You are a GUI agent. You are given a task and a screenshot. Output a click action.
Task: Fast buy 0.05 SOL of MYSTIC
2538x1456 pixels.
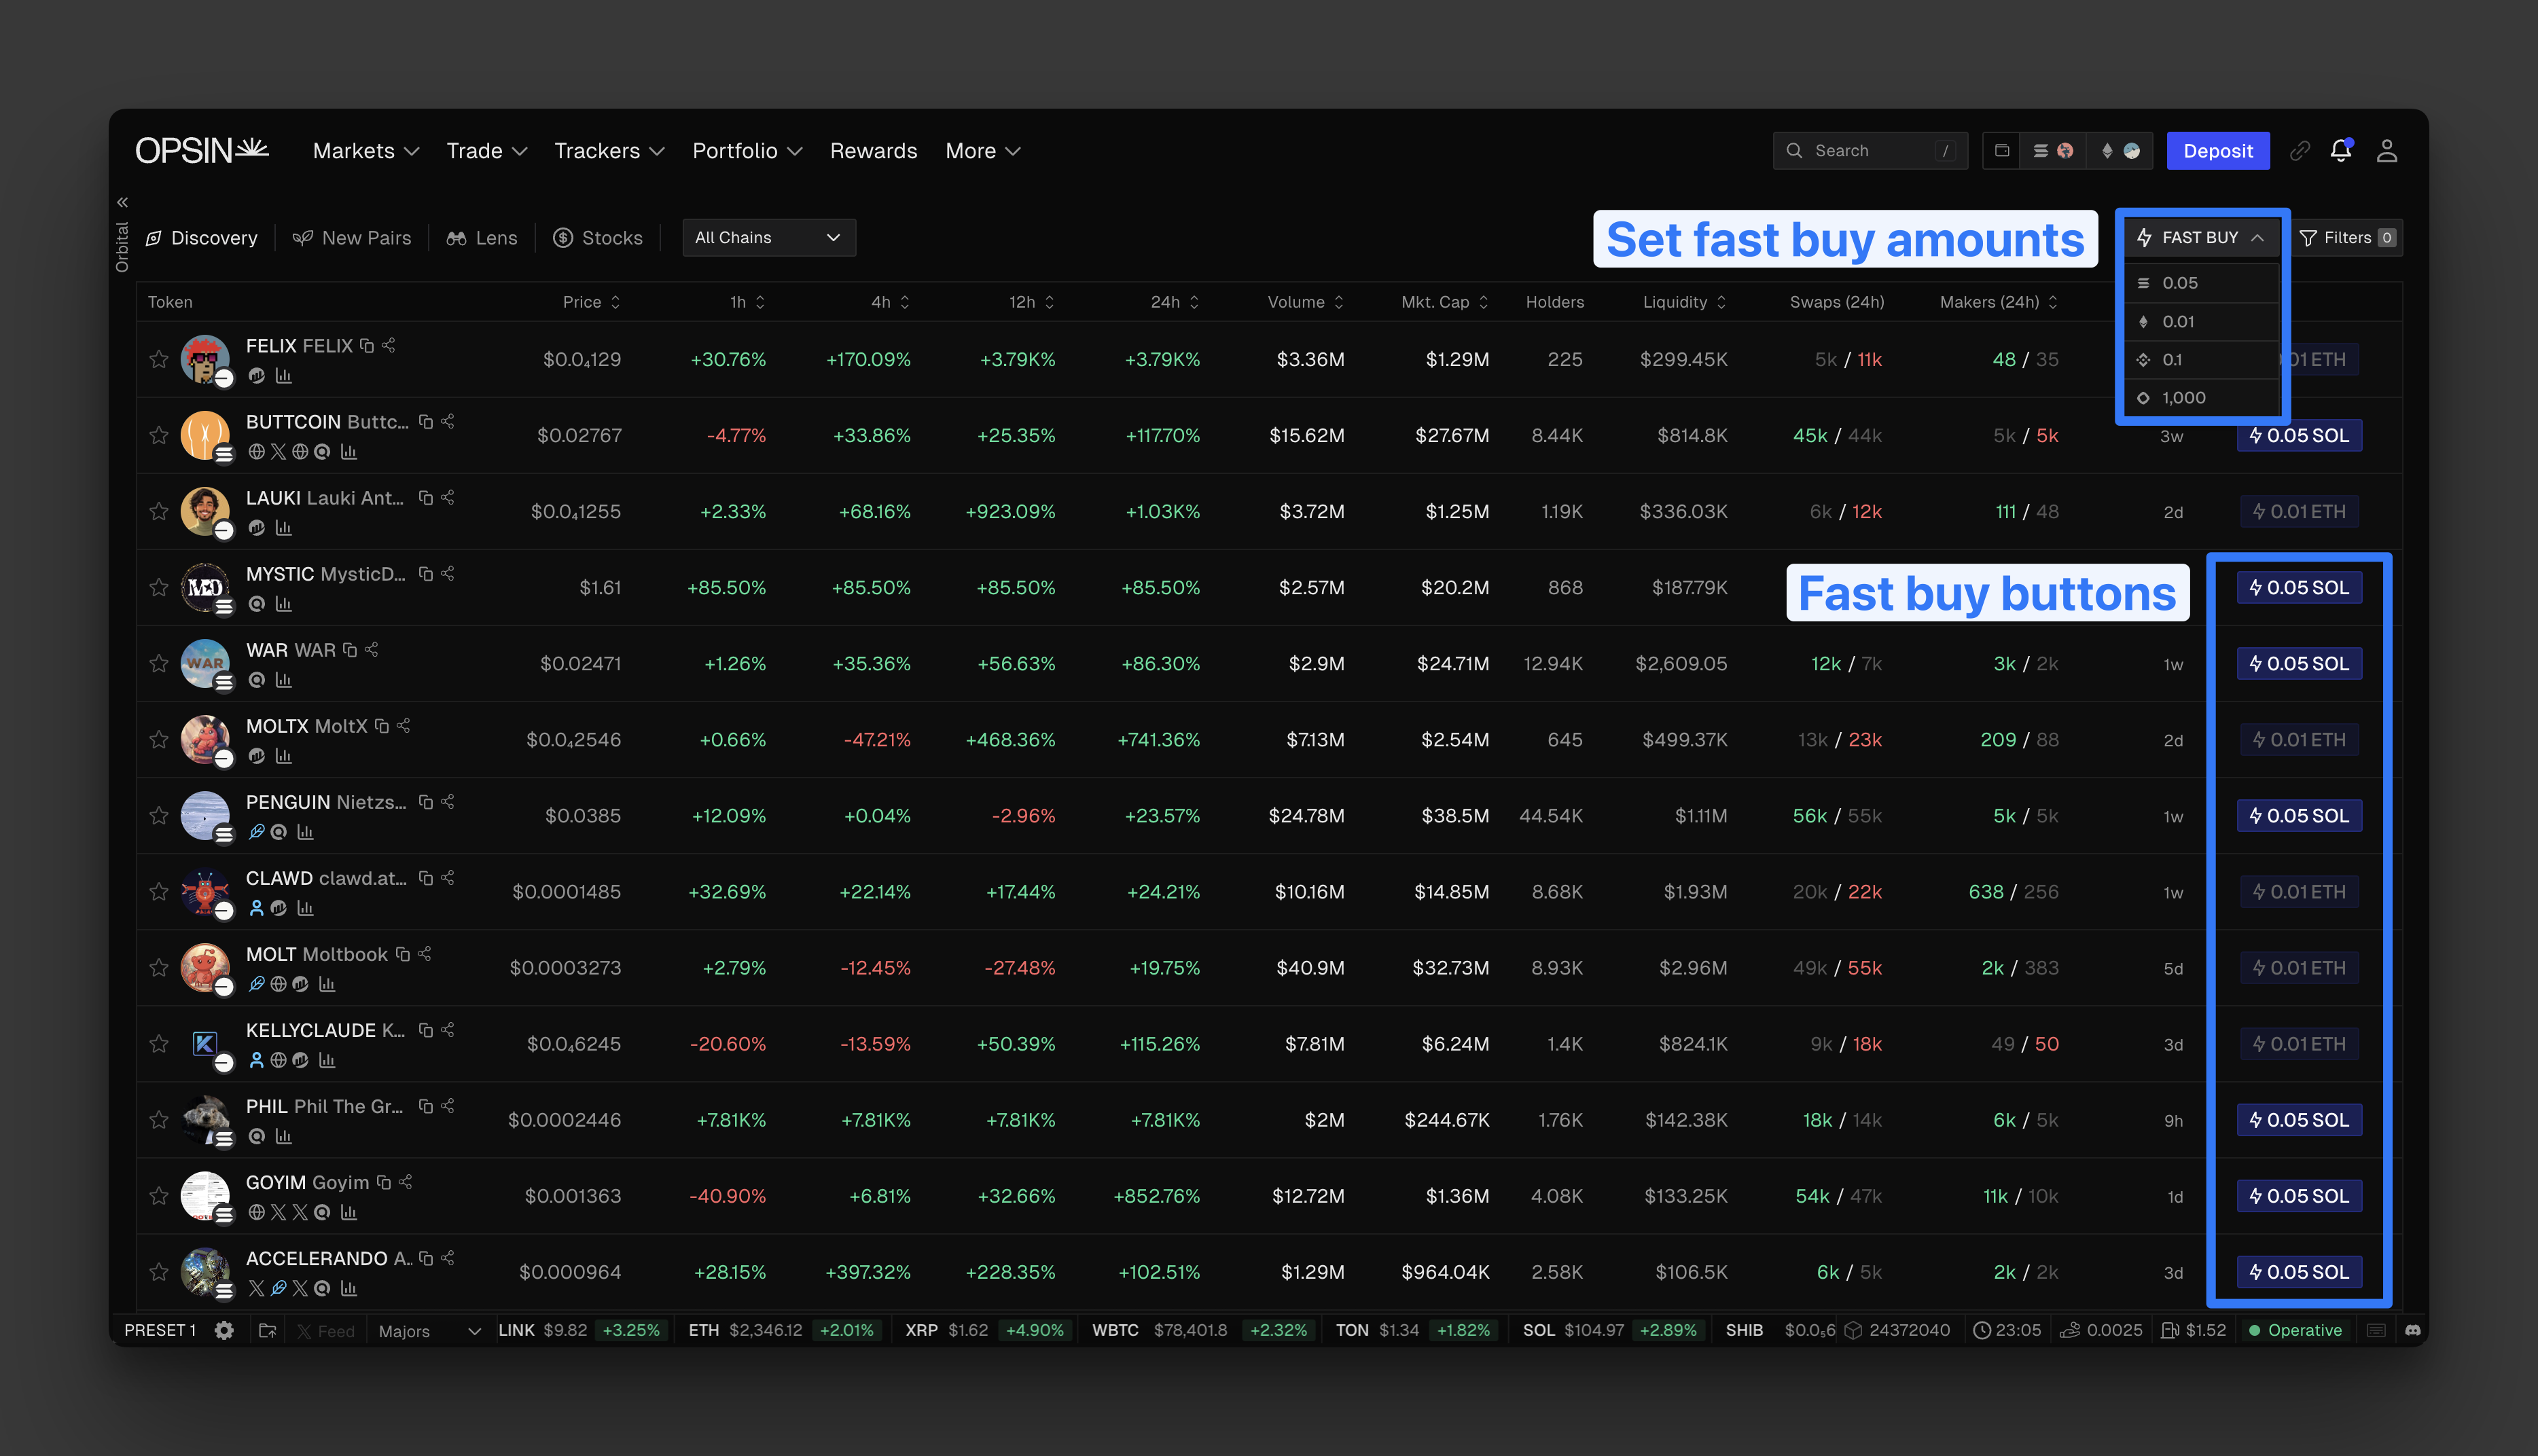tap(2299, 587)
